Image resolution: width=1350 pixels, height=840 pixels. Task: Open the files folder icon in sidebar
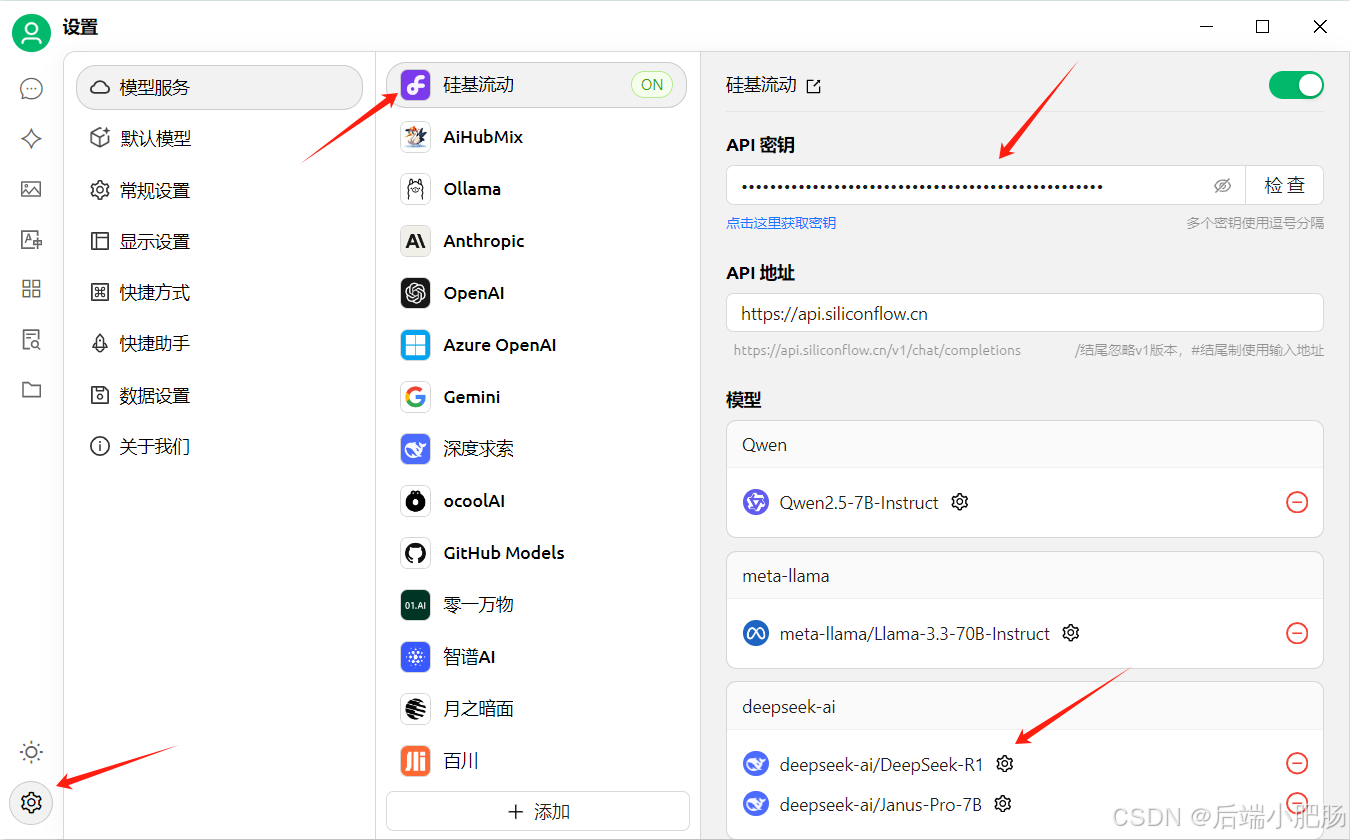pos(31,390)
